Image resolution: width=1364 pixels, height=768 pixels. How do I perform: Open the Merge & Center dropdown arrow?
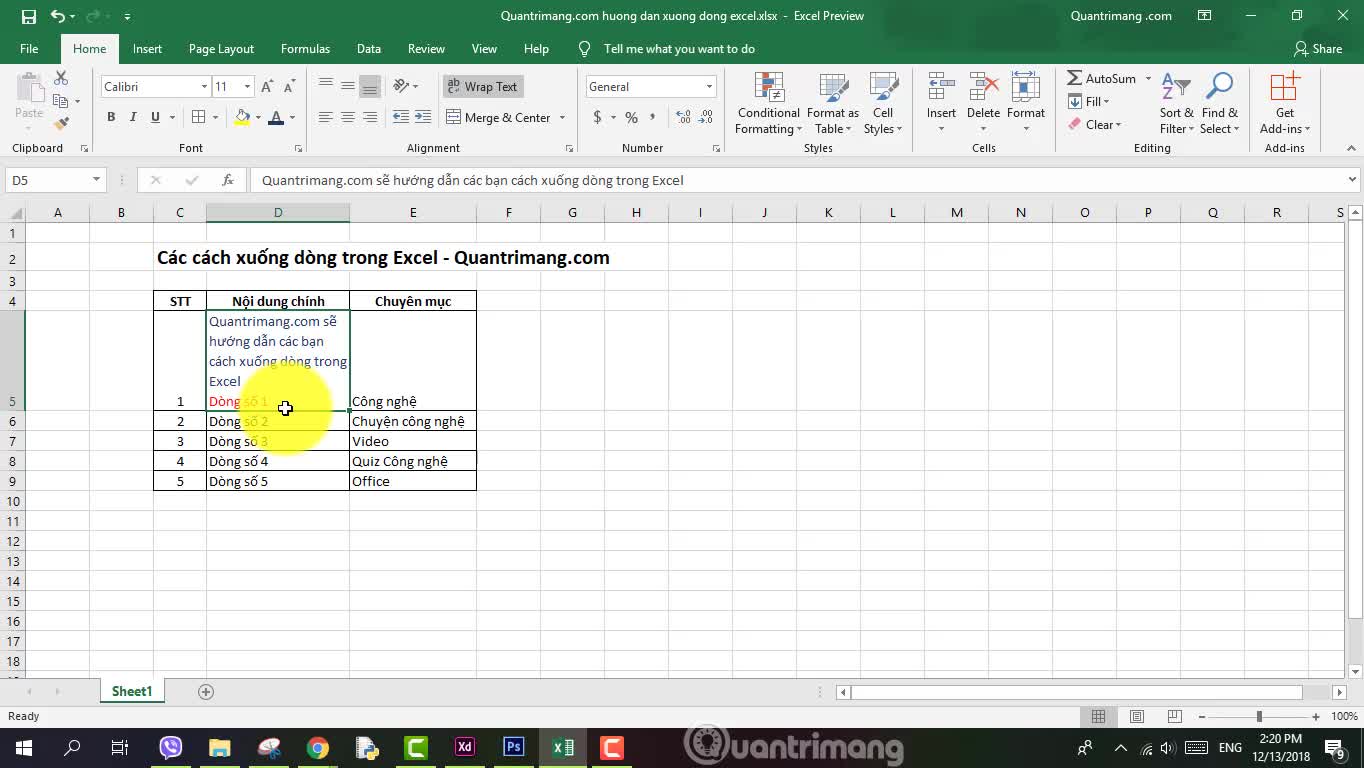pyautogui.click(x=562, y=118)
